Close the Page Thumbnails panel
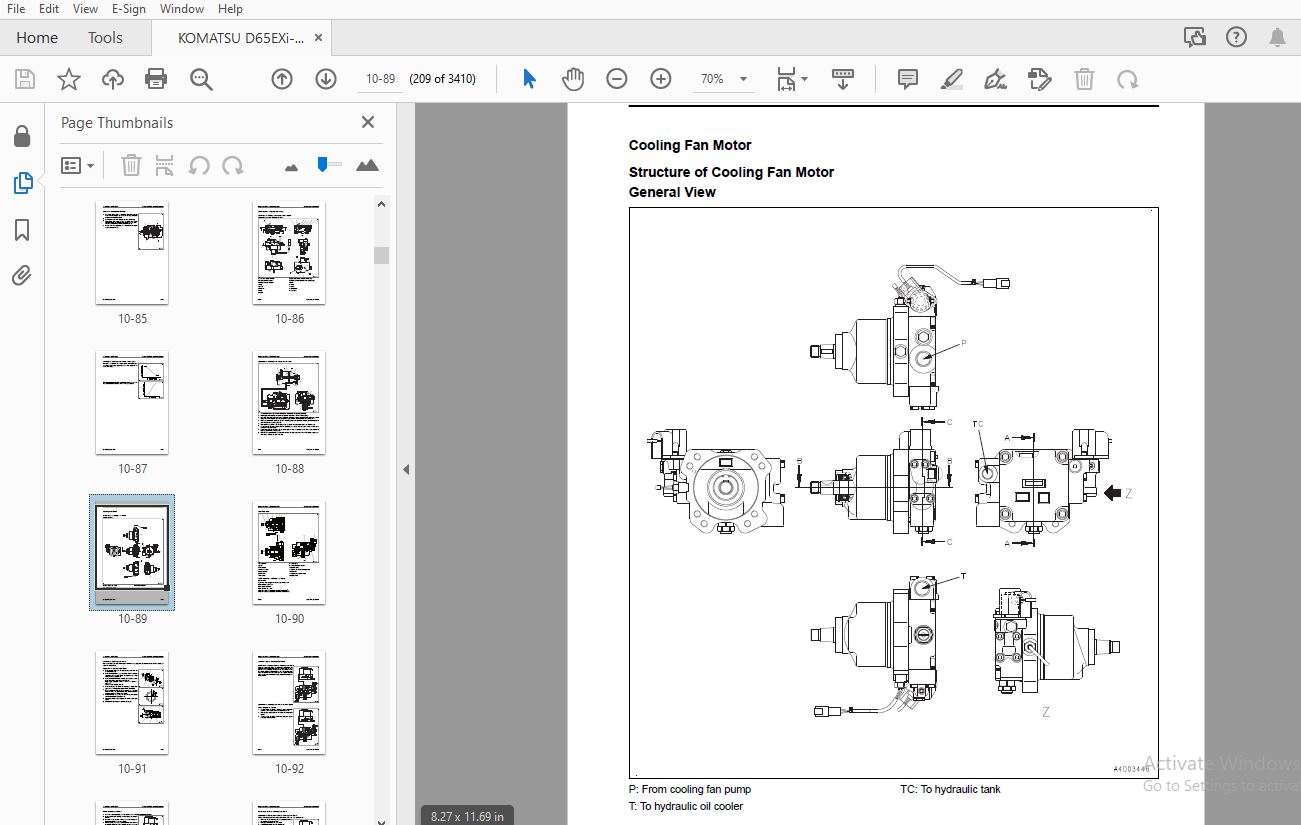This screenshot has height=825, width=1301. coord(368,122)
